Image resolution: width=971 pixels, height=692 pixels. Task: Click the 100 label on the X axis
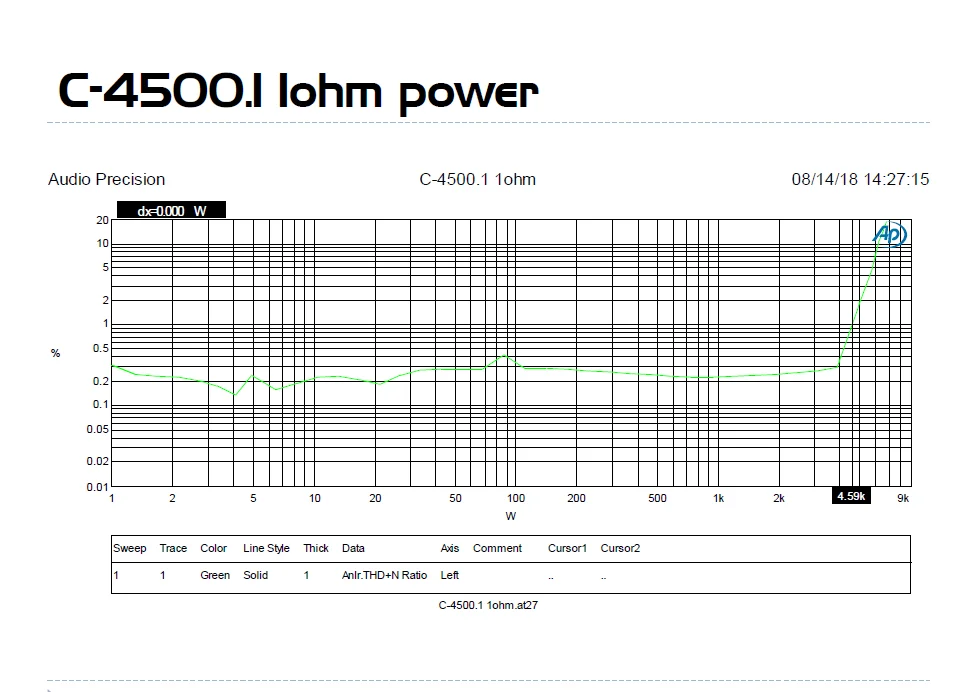(516, 498)
